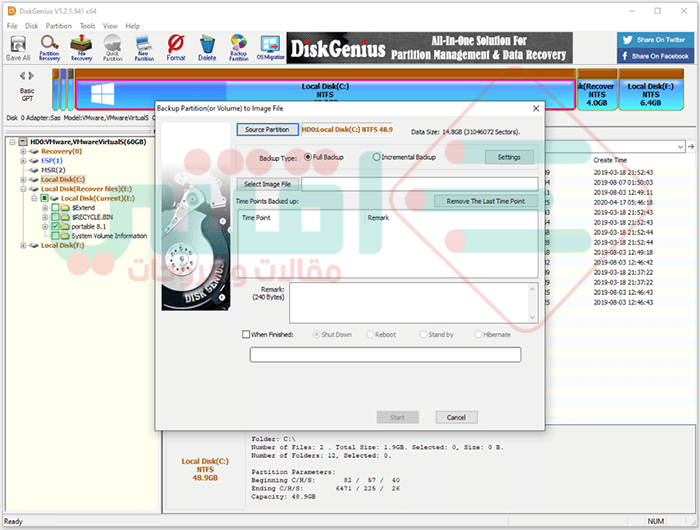The height and width of the screenshot is (530, 700).
Task: Launch the File Recovery tool
Action: [81, 48]
